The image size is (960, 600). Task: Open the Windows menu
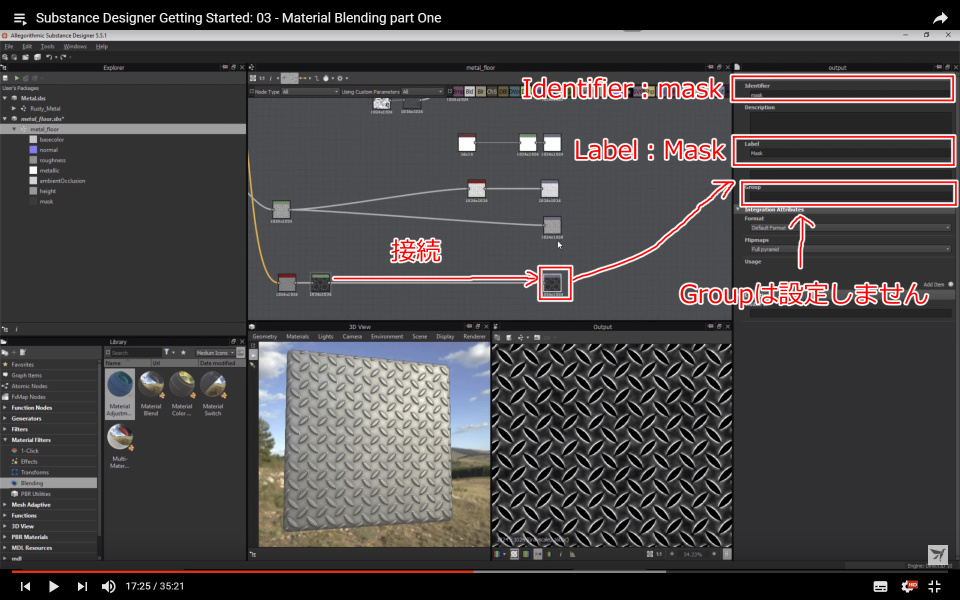pos(75,47)
